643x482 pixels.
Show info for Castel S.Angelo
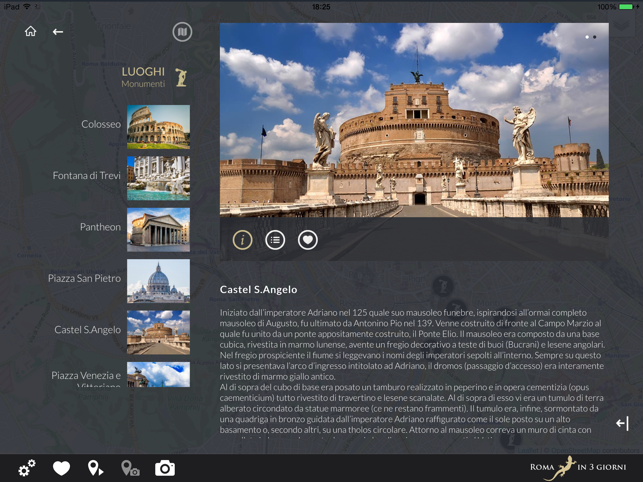242,240
